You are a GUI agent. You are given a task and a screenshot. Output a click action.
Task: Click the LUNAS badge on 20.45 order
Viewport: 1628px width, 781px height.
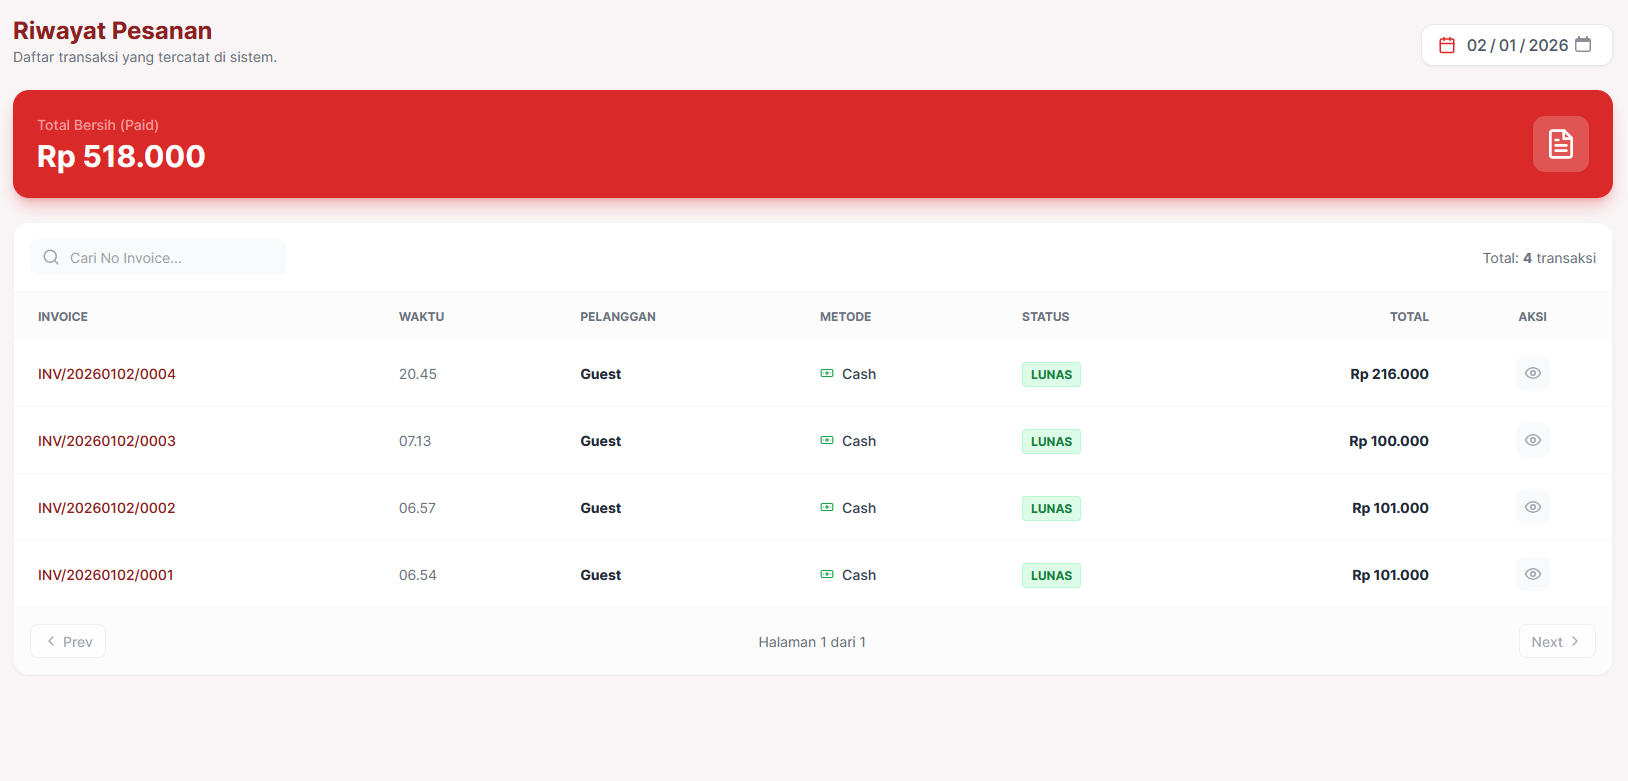[x=1051, y=375]
